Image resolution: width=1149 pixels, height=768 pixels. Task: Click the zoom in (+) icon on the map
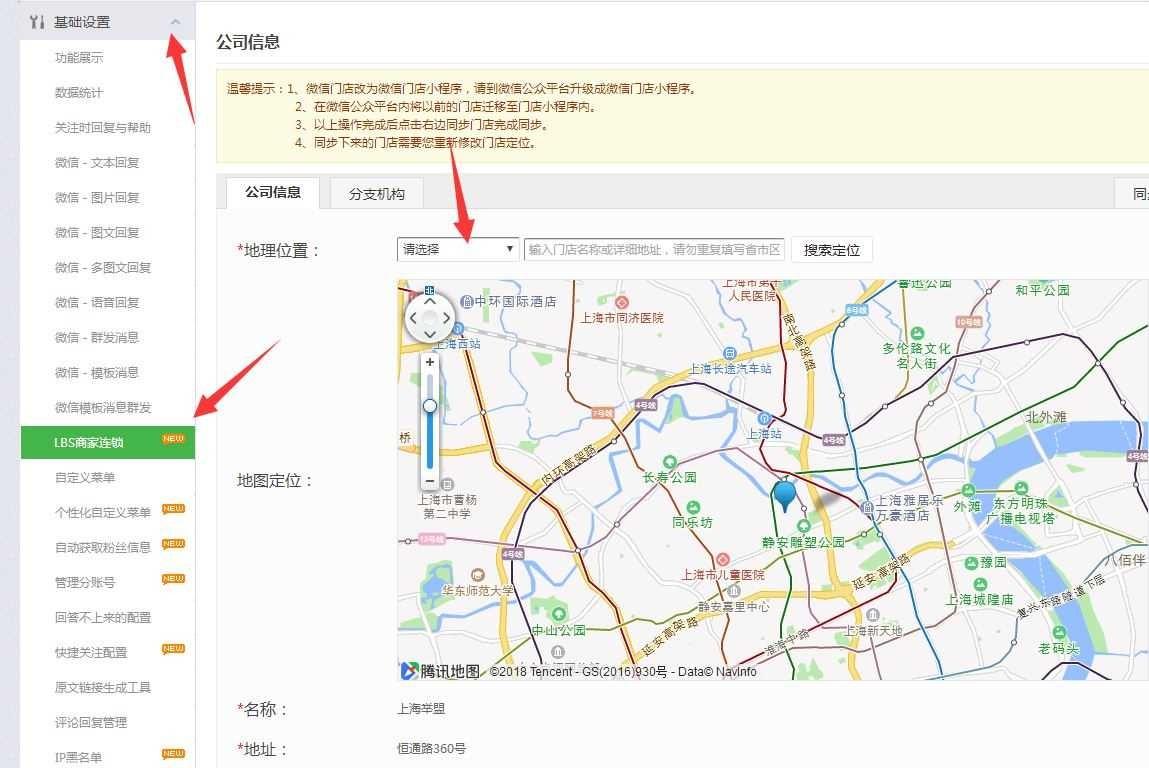click(x=429, y=362)
